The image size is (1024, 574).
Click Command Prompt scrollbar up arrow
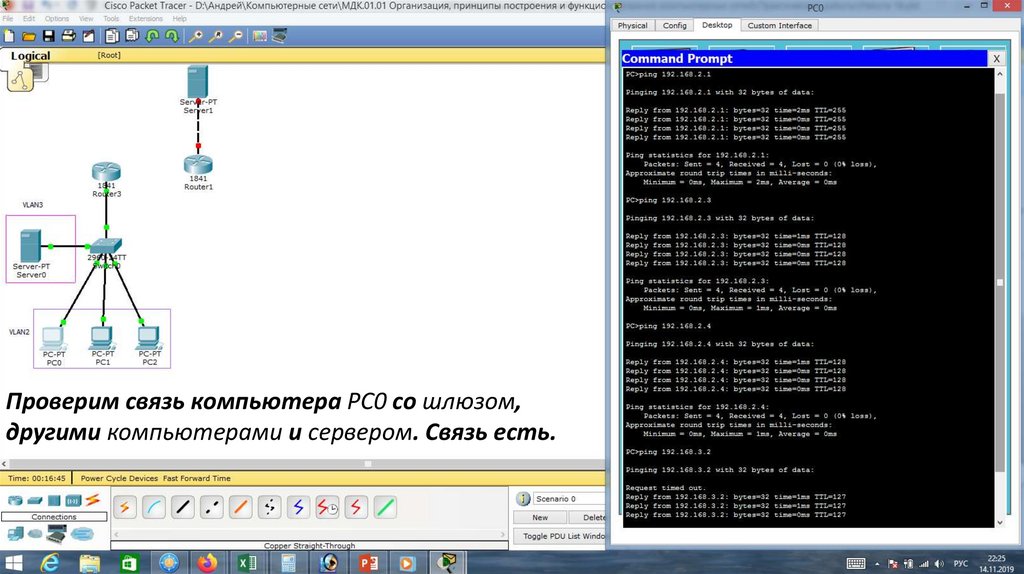click(1000, 74)
